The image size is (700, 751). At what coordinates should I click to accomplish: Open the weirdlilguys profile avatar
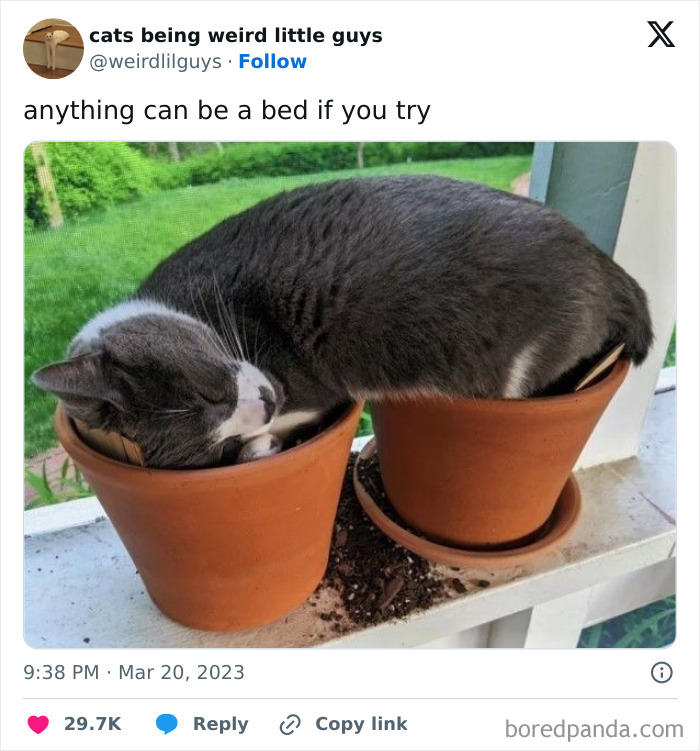coord(53,48)
